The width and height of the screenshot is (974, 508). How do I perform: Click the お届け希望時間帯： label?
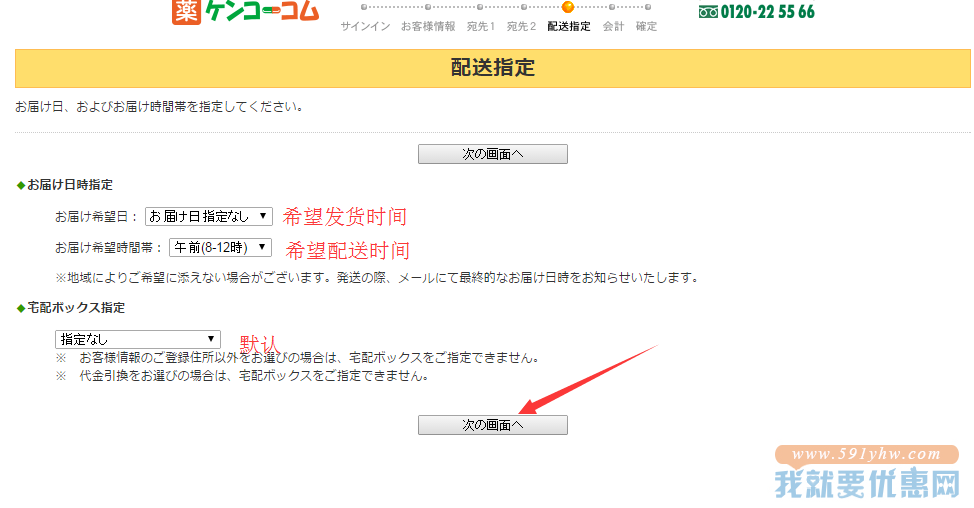click(x=109, y=248)
